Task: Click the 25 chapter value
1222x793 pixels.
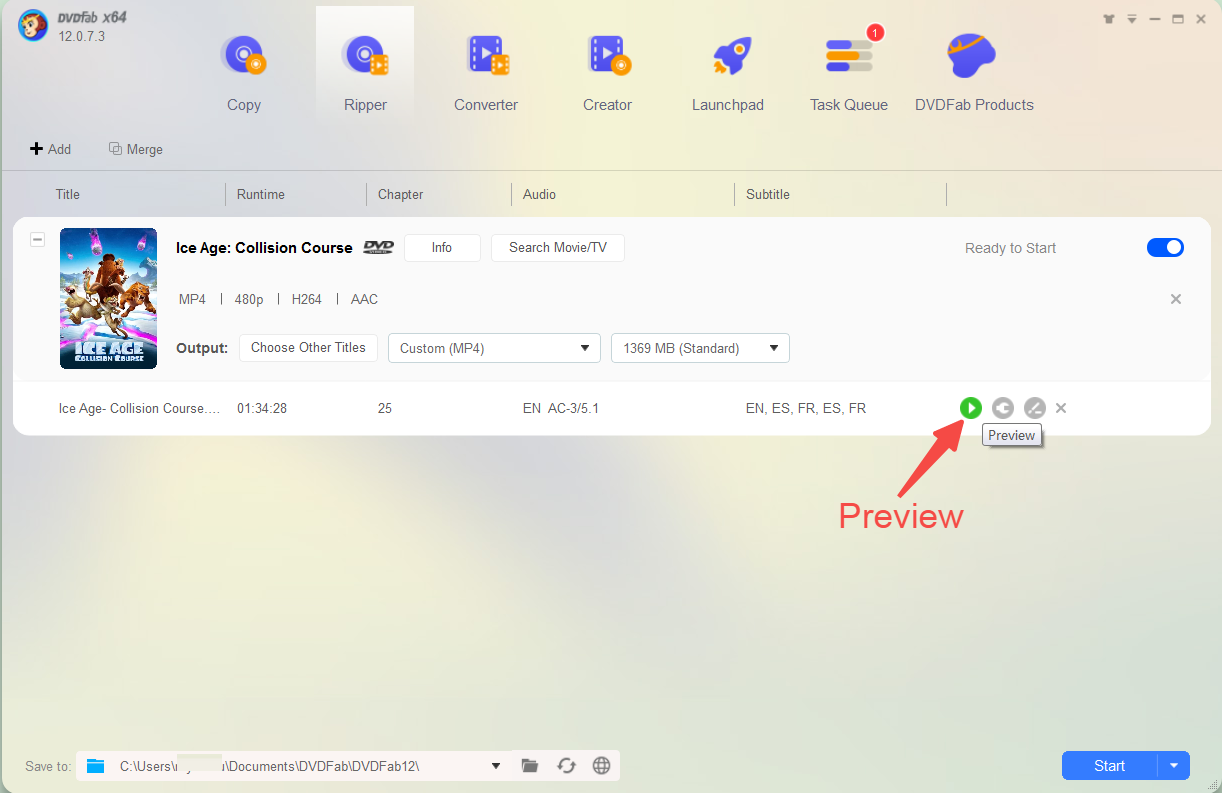Action: coord(385,408)
